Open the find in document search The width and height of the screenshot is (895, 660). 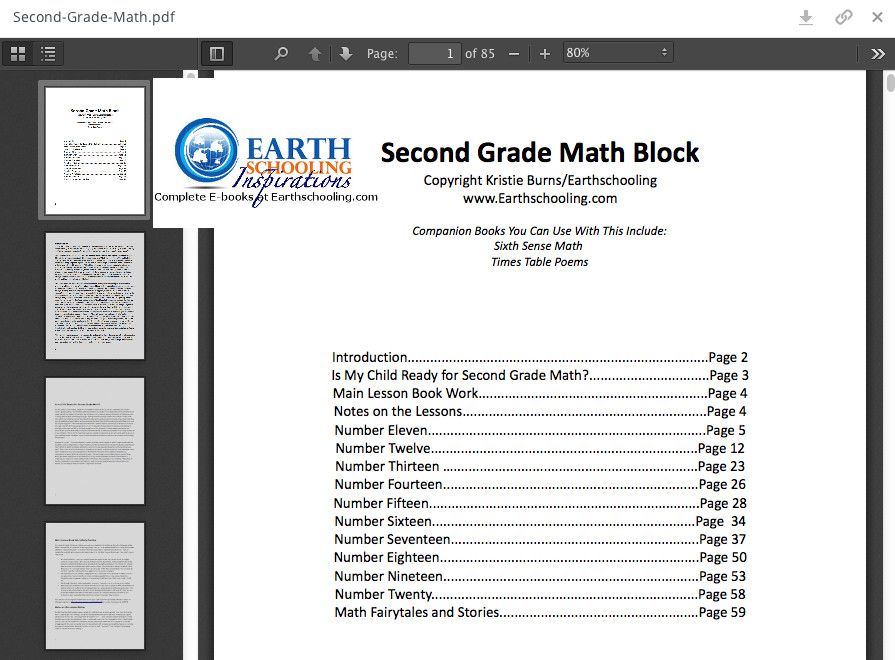(x=281, y=54)
